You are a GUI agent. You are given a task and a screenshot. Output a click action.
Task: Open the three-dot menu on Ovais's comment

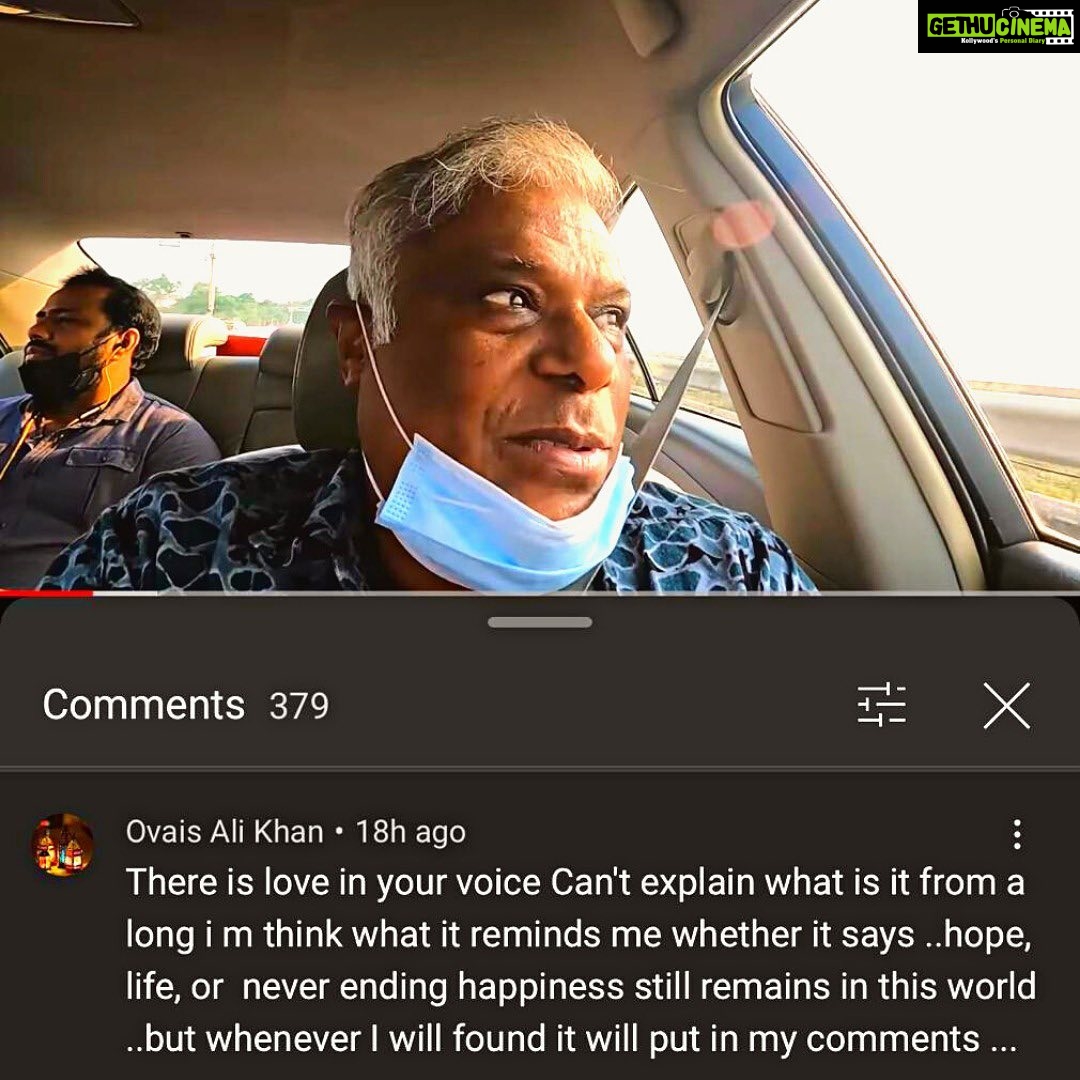click(1017, 833)
